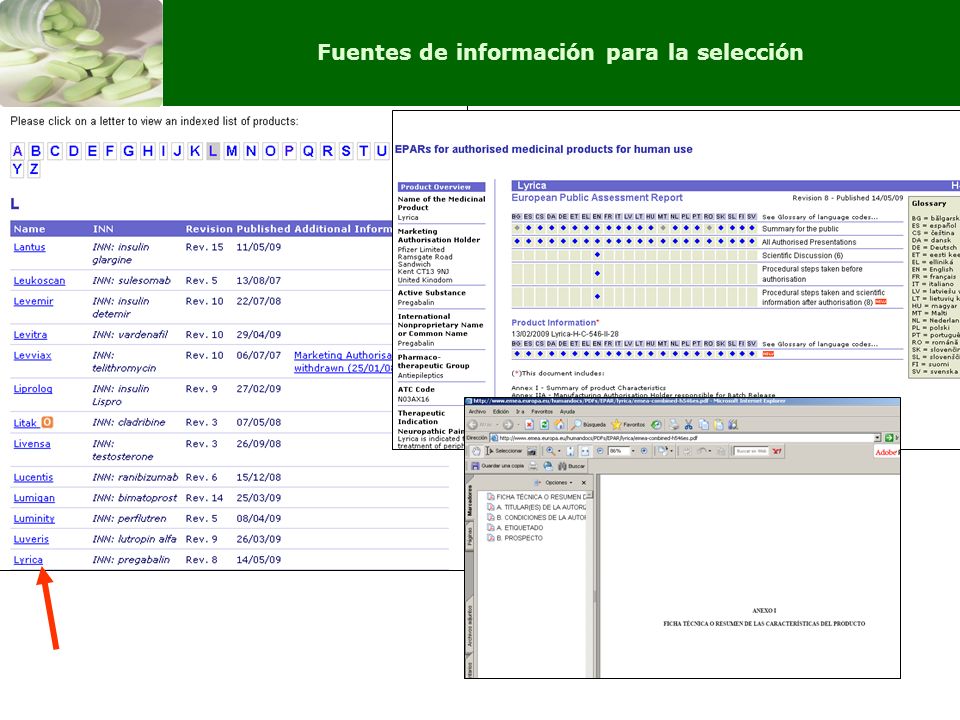Open the Favoritos menu
Screen dimensions: 960x720
tap(542, 411)
